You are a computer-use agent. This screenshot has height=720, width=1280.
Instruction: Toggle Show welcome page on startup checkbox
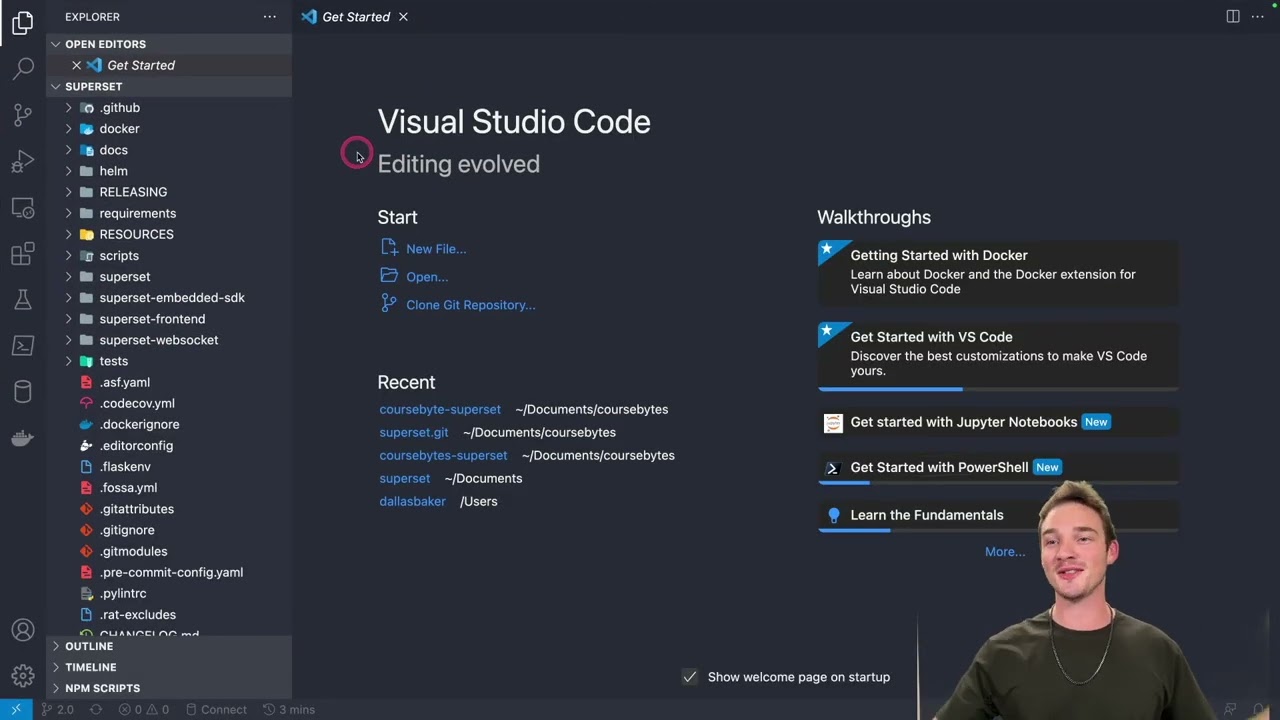[x=689, y=677]
